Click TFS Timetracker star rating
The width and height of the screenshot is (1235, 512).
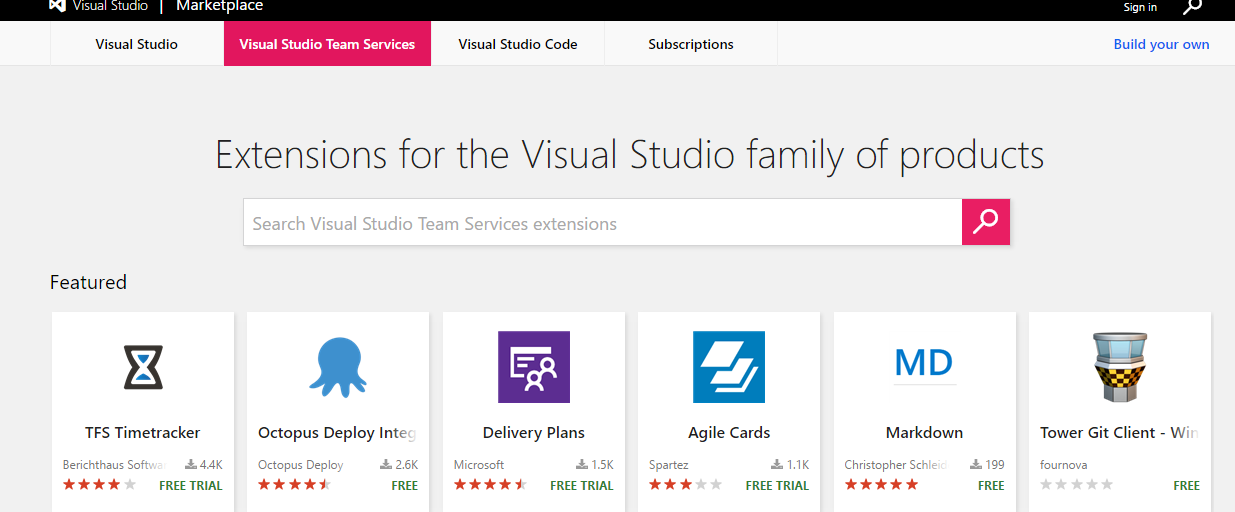[x=99, y=485]
